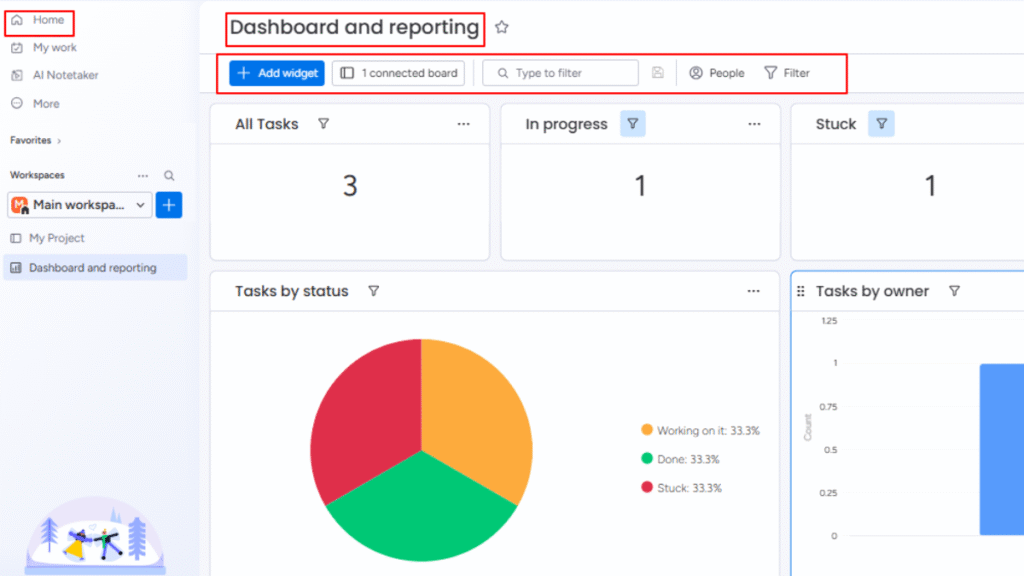1024x576 pixels.
Task: Expand the Main workspace dropdown
Action: tap(140, 205)
